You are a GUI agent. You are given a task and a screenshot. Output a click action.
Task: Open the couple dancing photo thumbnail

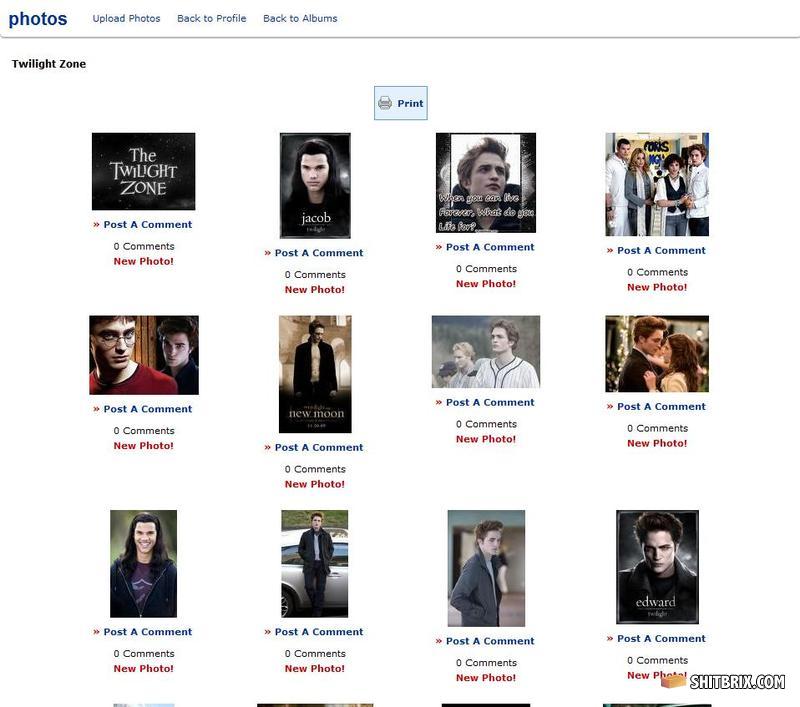[x=657, y=354]
